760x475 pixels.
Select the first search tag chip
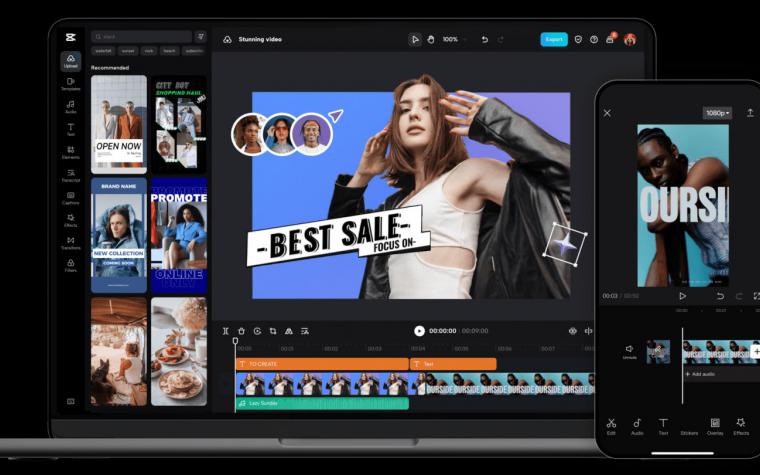pos(103,51)
